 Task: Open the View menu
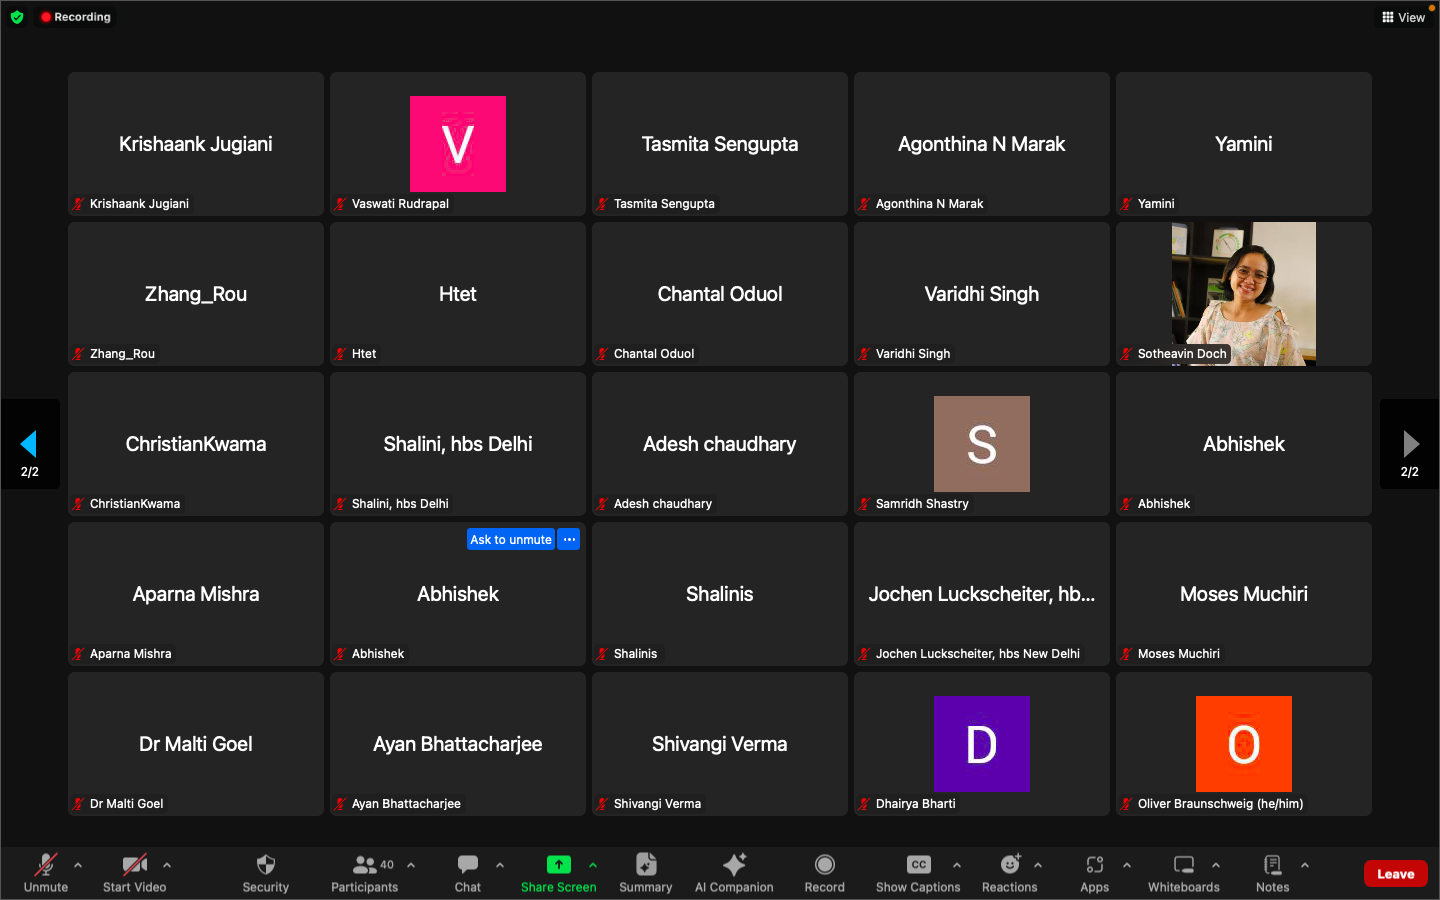pyautogui.click(x=1403, y=17)
